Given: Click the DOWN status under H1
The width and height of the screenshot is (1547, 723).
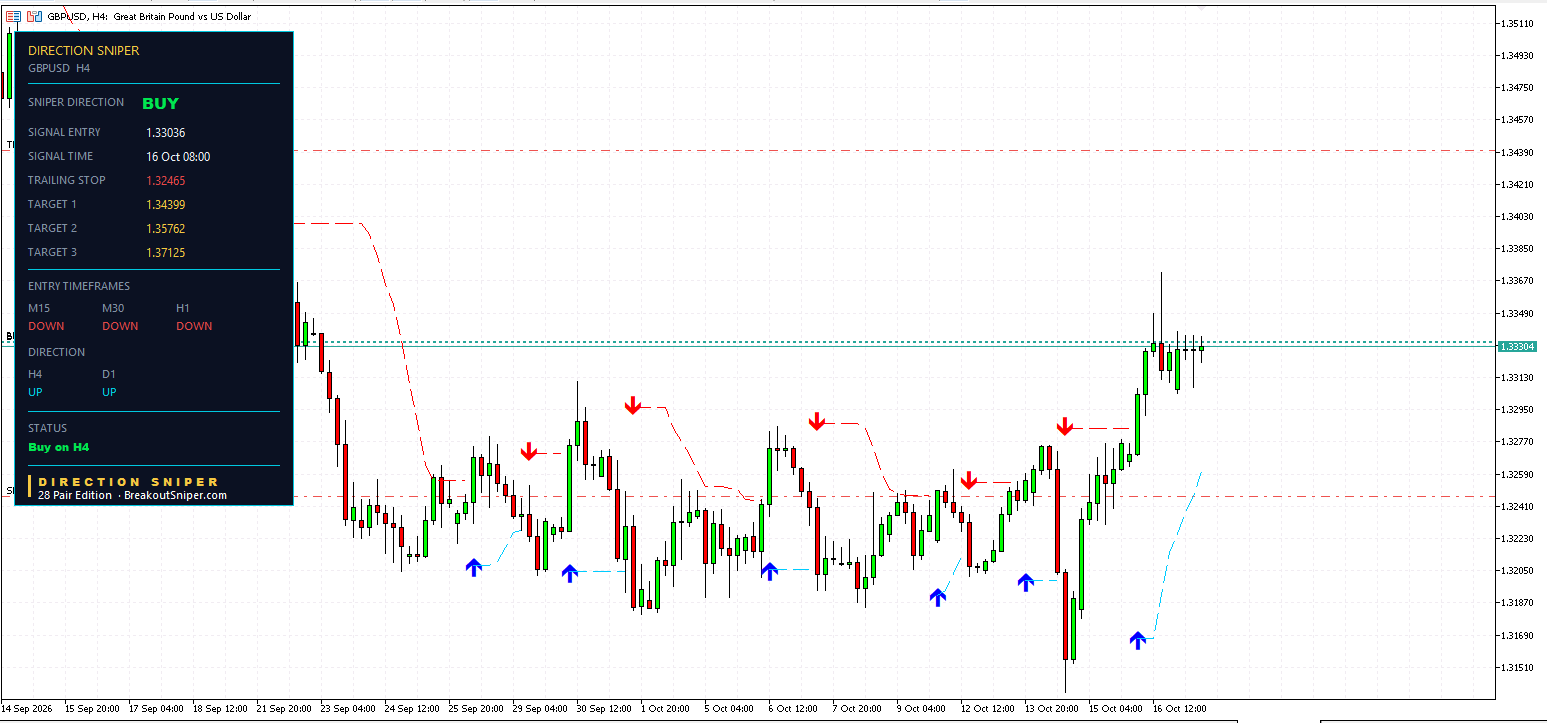Looking at the screenshot, I should [x=194, y=326].
